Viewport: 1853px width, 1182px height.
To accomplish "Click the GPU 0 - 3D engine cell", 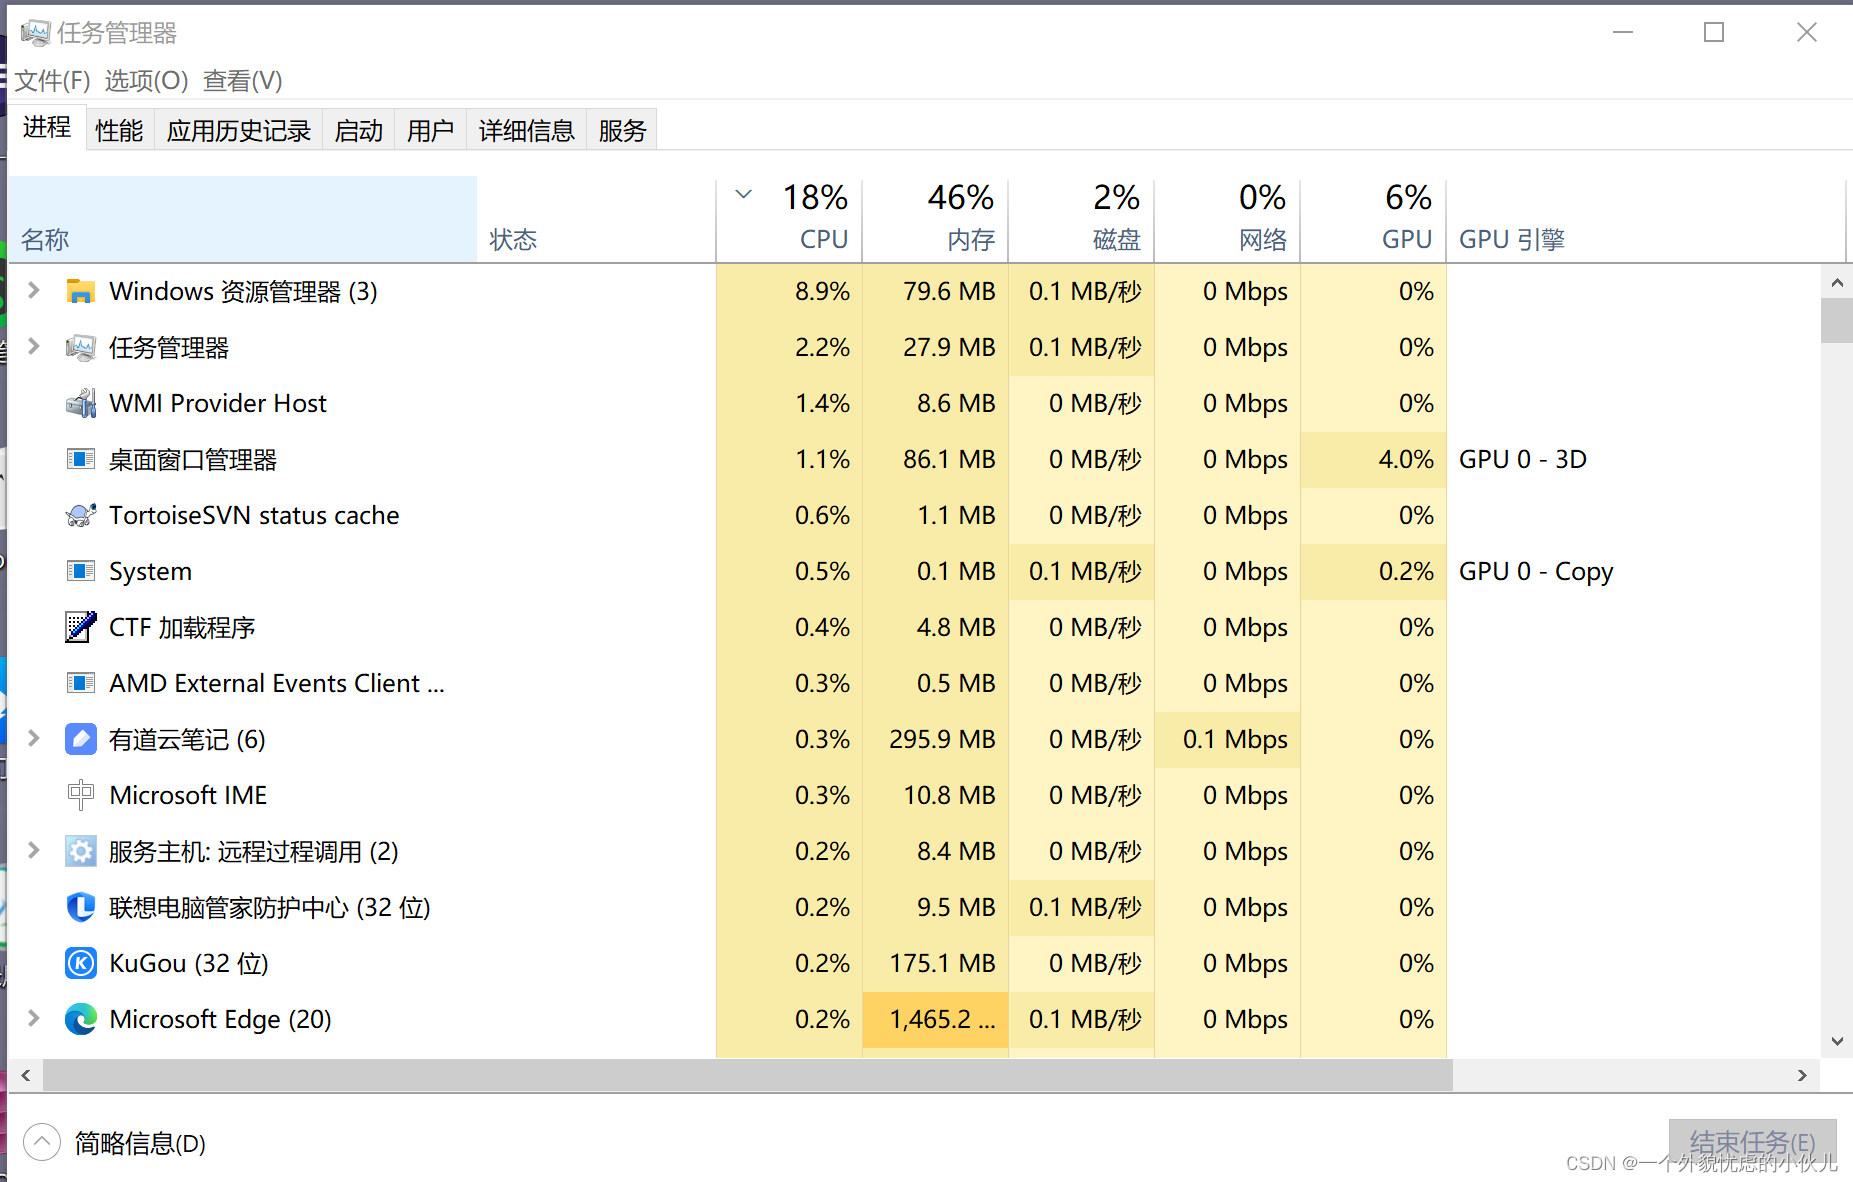I will coord(1523,459).
